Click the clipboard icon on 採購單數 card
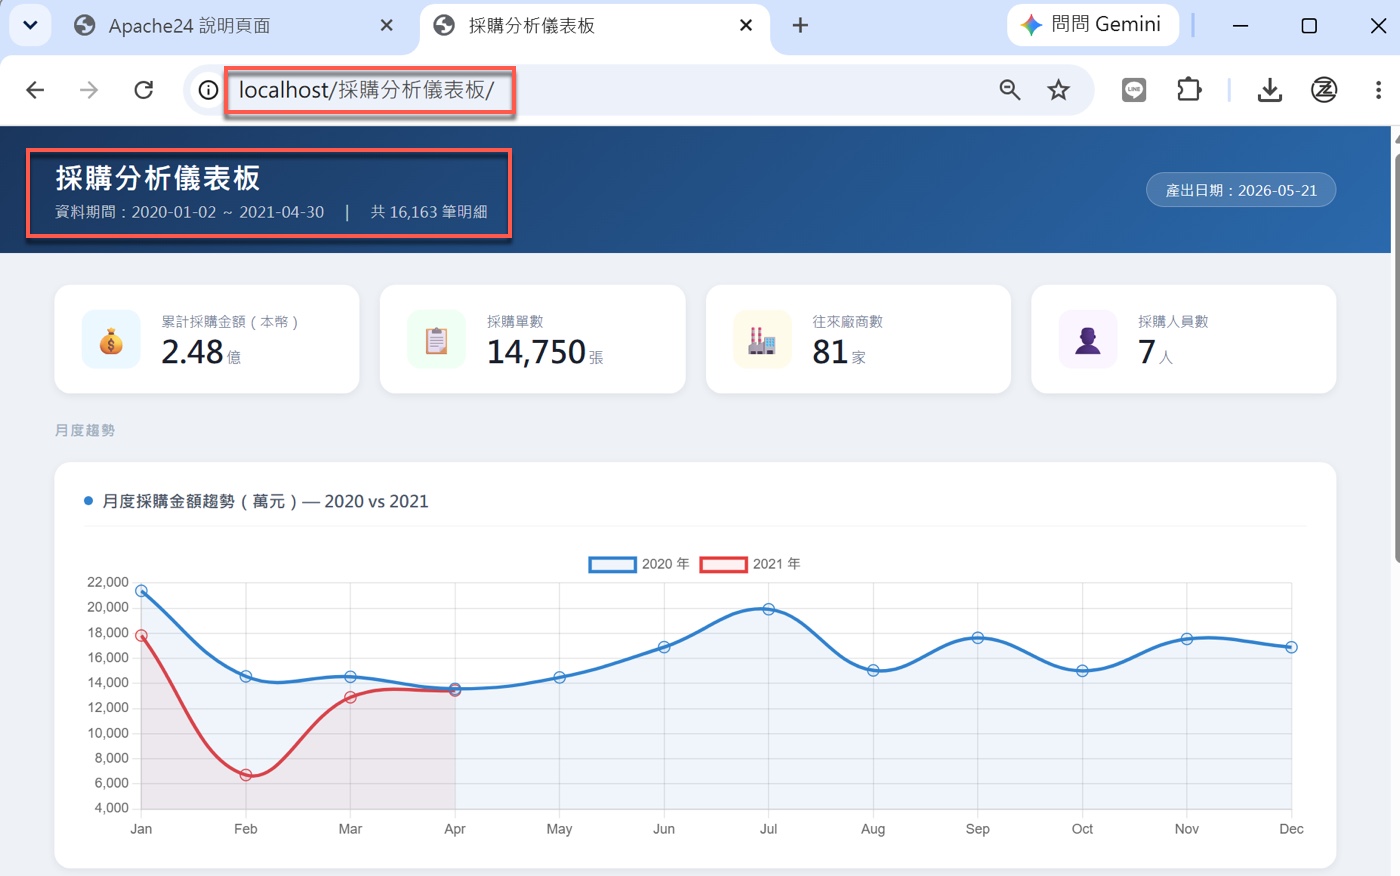1400x876 pixels. pyautogui.click(x=437, y=340)
